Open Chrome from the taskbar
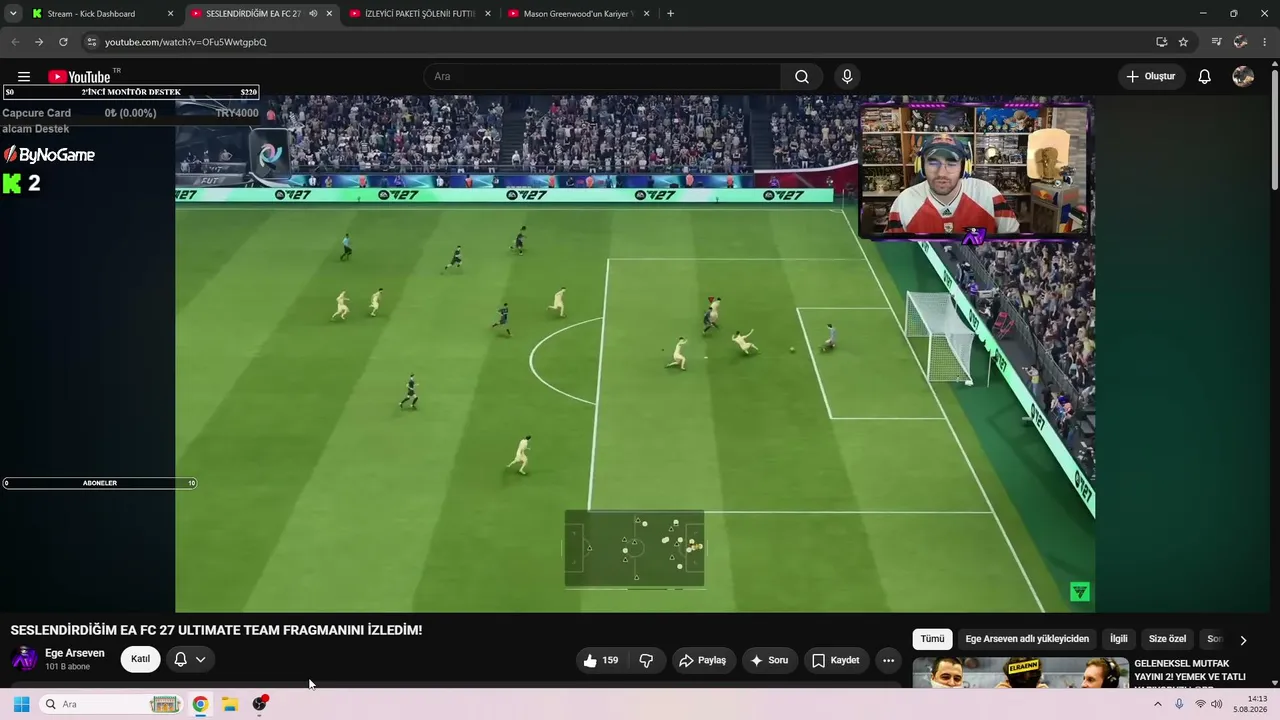 [200, 704]
